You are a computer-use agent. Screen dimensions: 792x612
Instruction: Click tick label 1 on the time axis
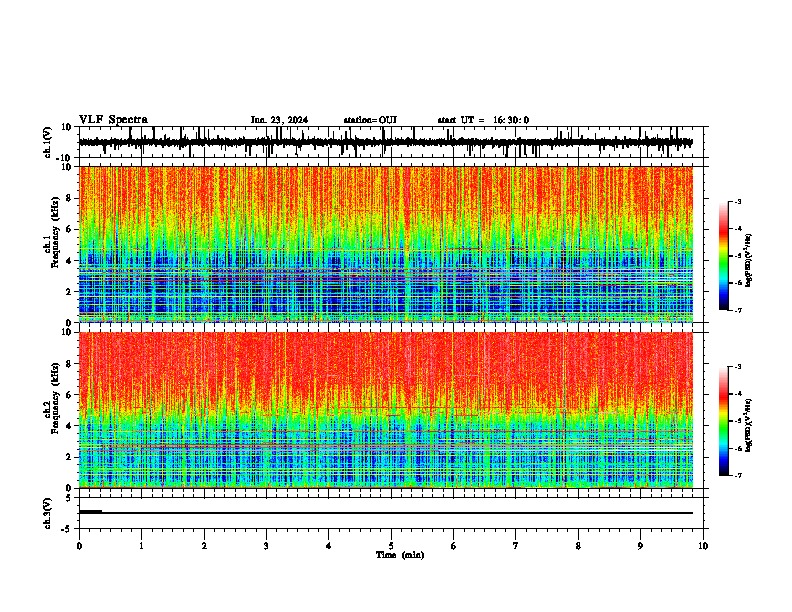coord(141,546)
